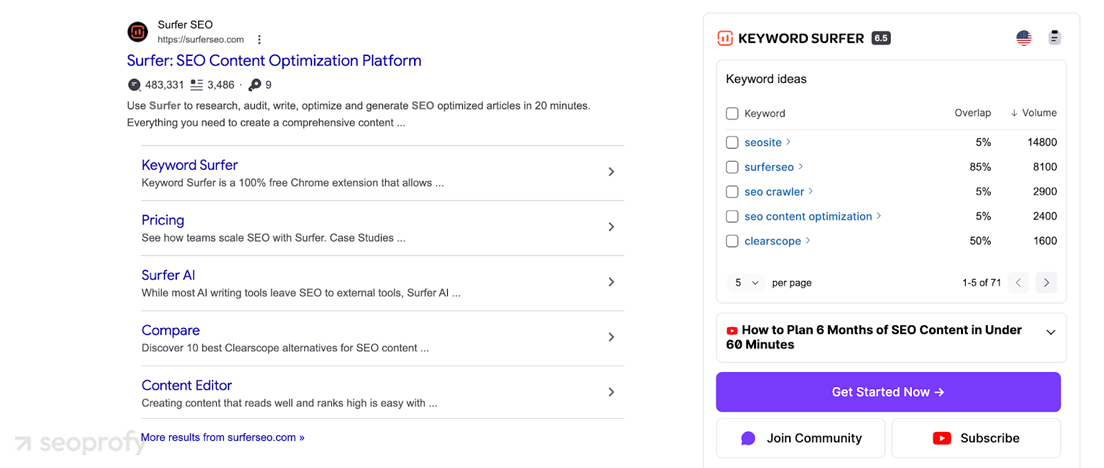The image size is (1104, 468).
Task: Go to next page of keyword ideas
Action: click(1046, 283)
